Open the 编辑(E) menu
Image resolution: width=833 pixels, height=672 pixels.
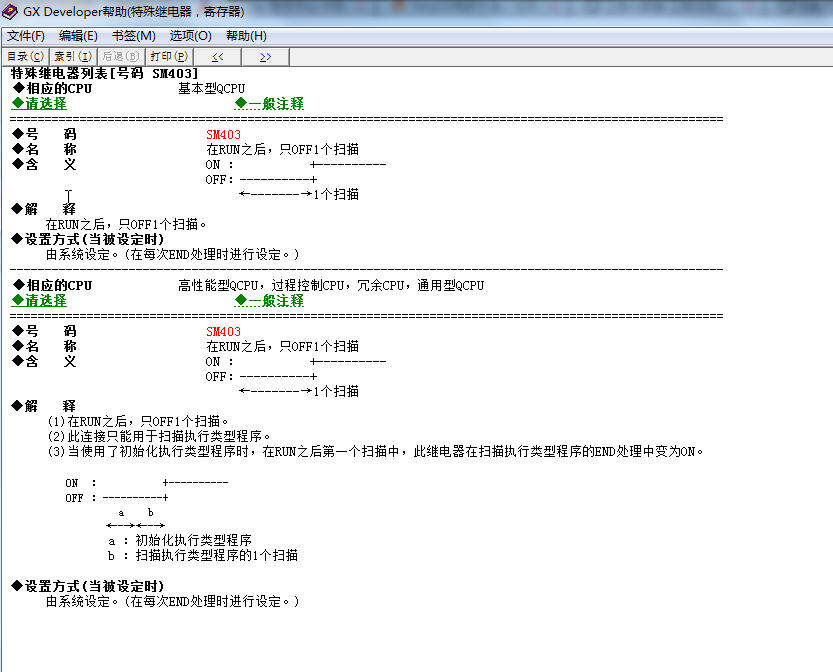(x=78, y=36)
